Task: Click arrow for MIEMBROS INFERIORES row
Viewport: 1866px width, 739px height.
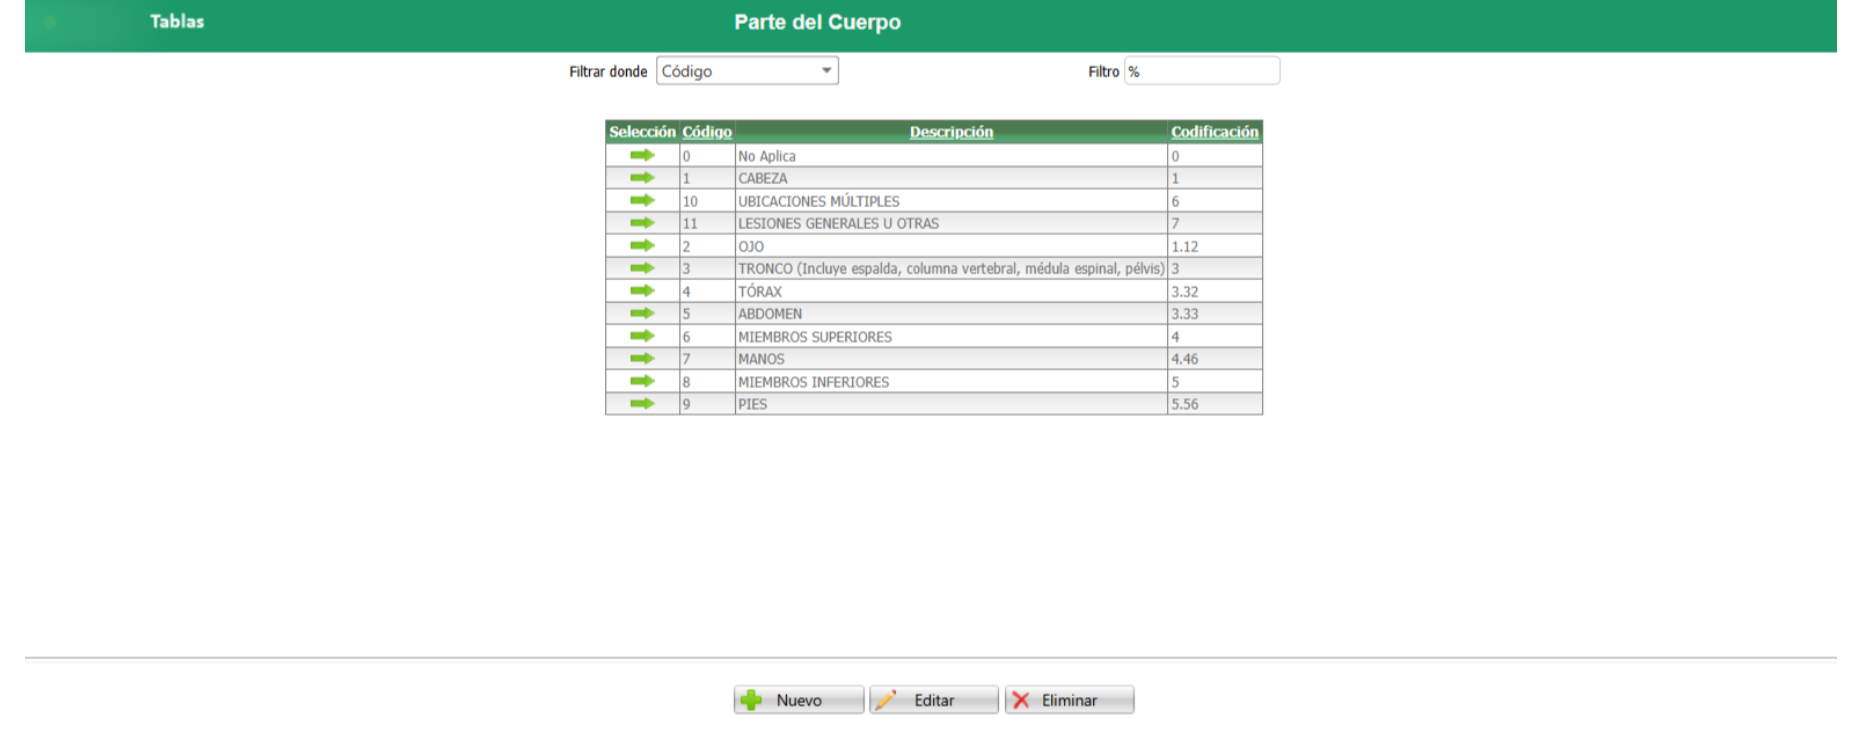Action: coord(642,381)
